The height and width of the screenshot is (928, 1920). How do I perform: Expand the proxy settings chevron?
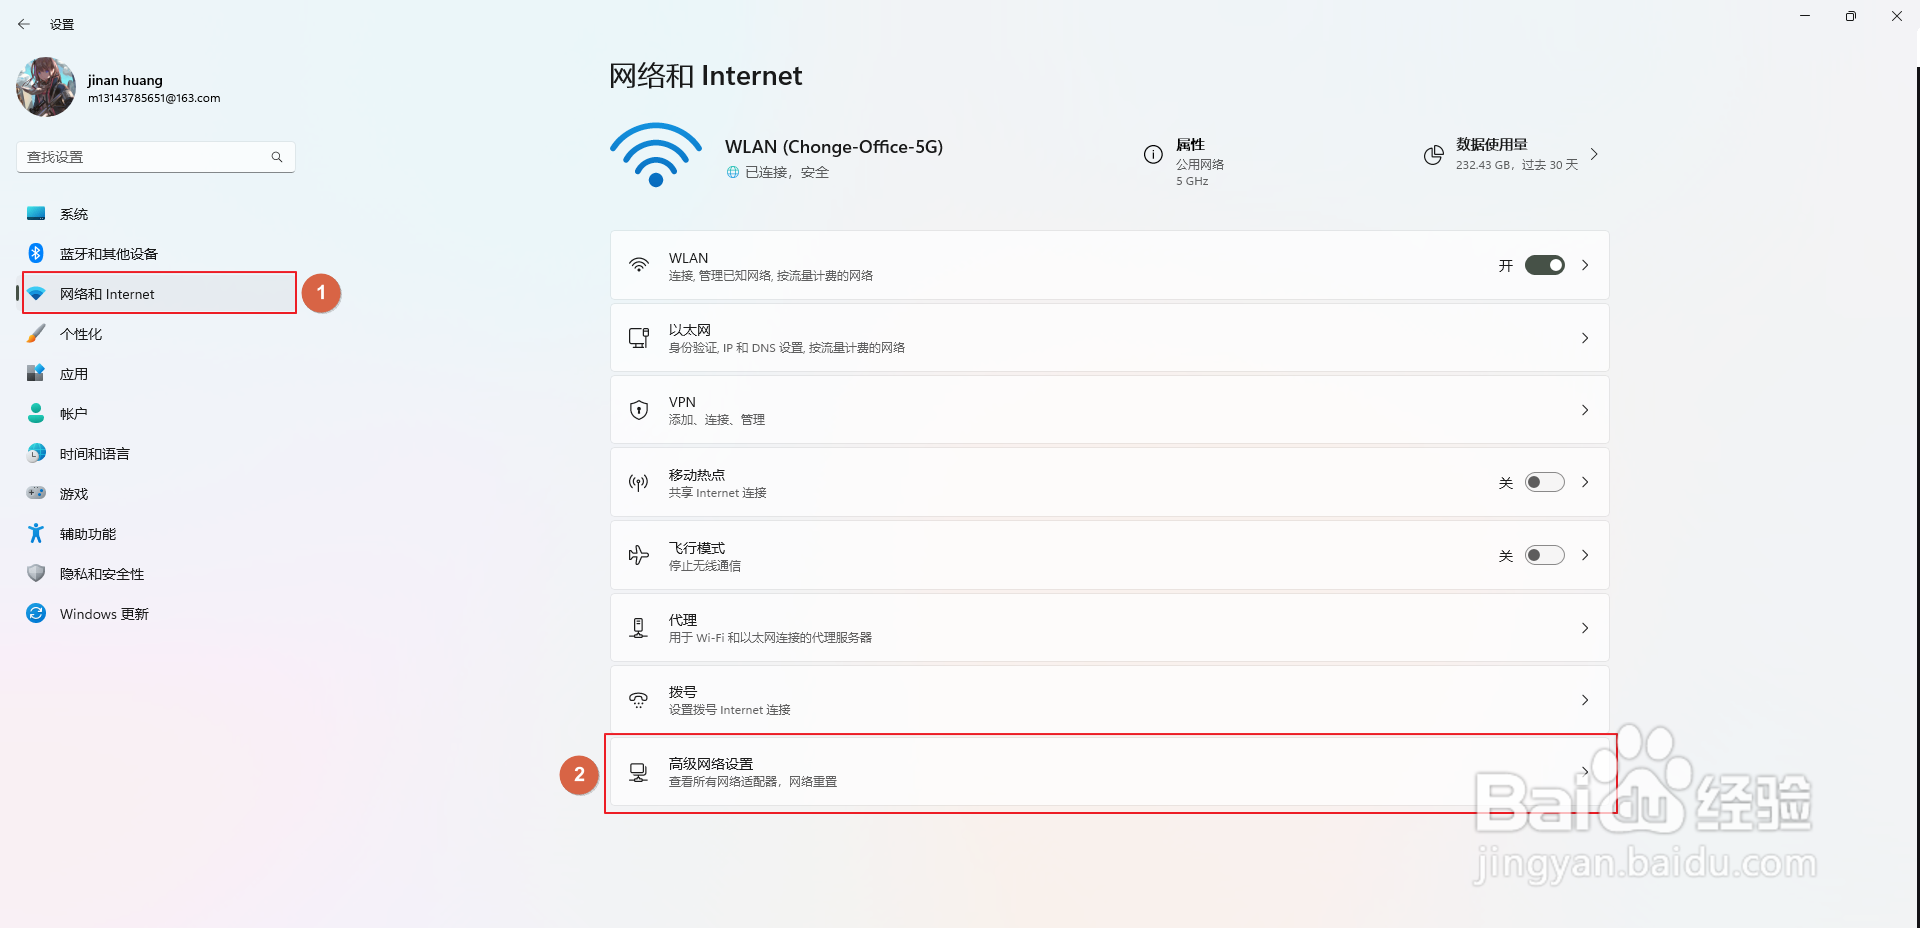pyautogui.click(x=1585, y=628)
